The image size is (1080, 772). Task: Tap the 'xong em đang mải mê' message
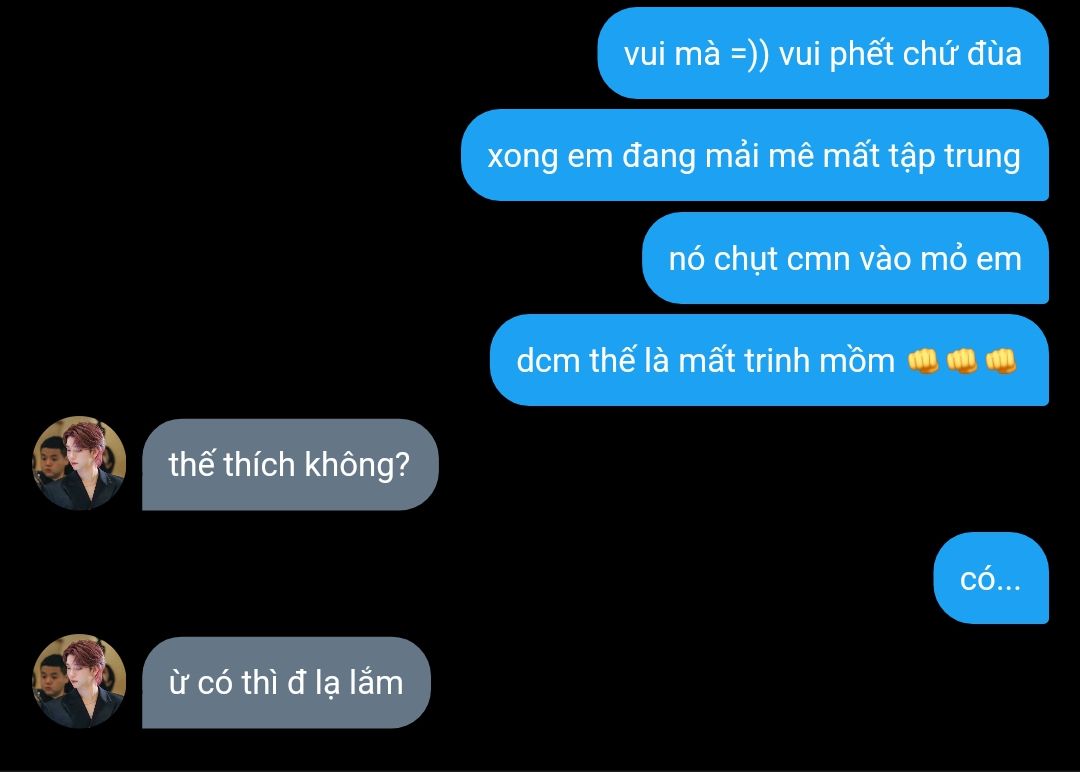[x=755, y=155]
